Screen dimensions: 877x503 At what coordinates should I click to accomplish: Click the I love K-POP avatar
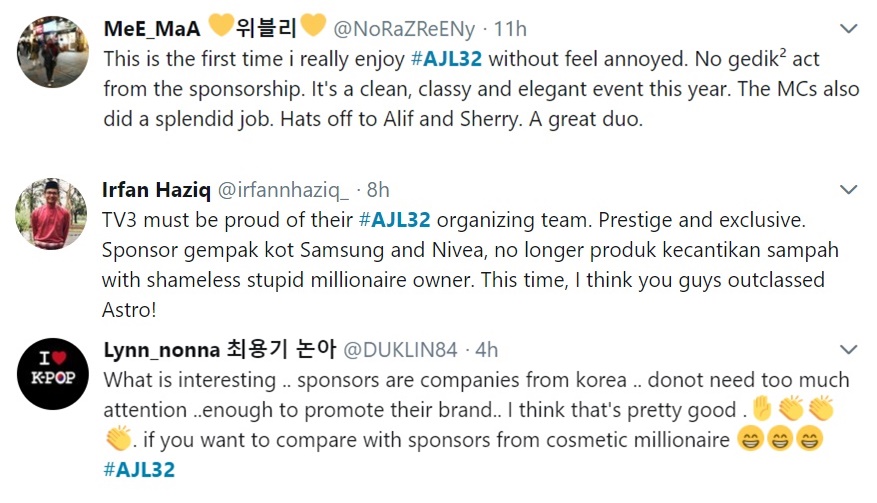coord(53,373)
